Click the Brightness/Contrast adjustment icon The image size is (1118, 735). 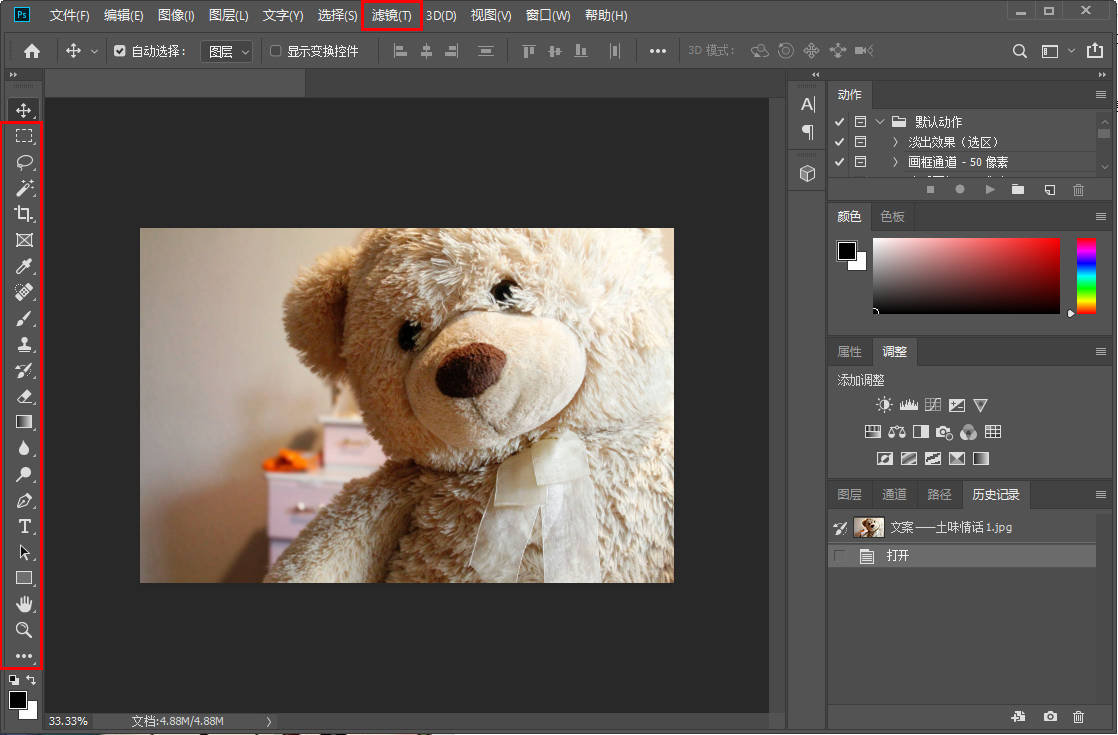884,405
